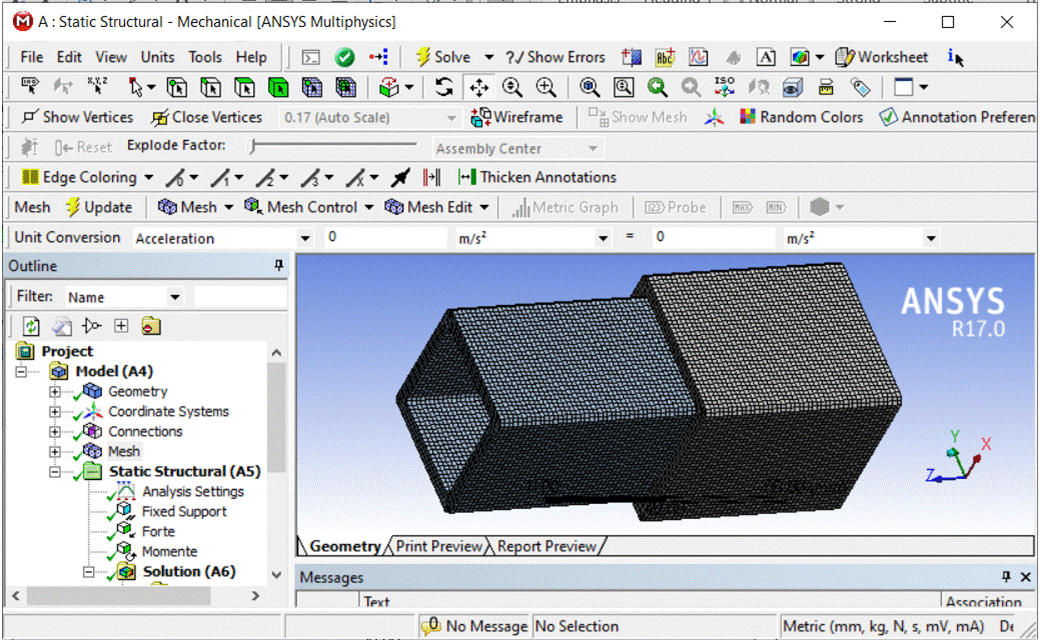Collapse the Solution (A6) node
This screenshot has width=1040, height=640.
(x=88, y=572)
